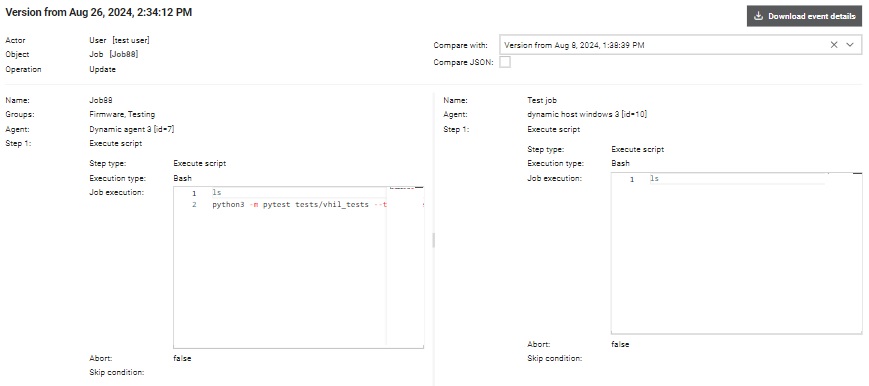869x386 pixels.
Task: Open the version dropdown showing Aug 8, 2024
Action: point(681,45)
